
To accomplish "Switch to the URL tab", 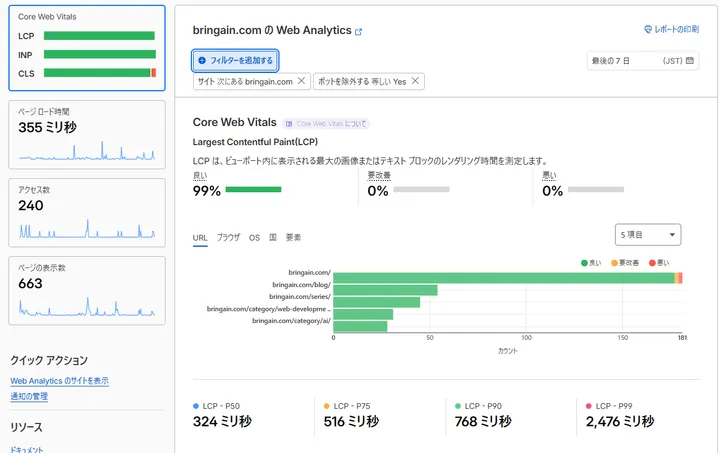I will 200,238.
